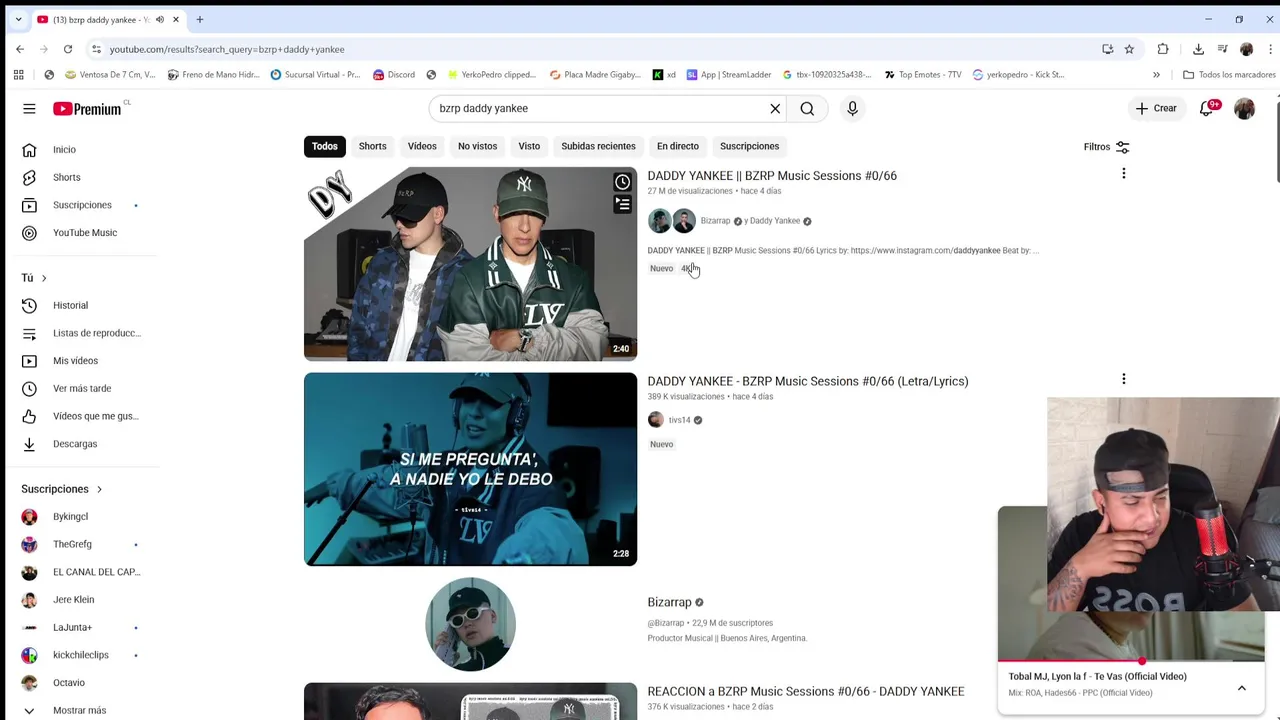Viewport: 1280px width, 720px height.
Task: Expand the Suscripciones heading chevron
Action: (99, 489)
